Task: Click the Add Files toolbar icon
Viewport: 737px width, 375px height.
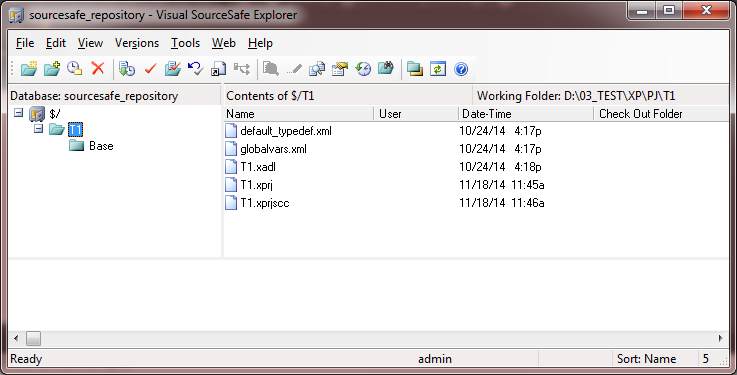Action: click(x=52, y=69)
